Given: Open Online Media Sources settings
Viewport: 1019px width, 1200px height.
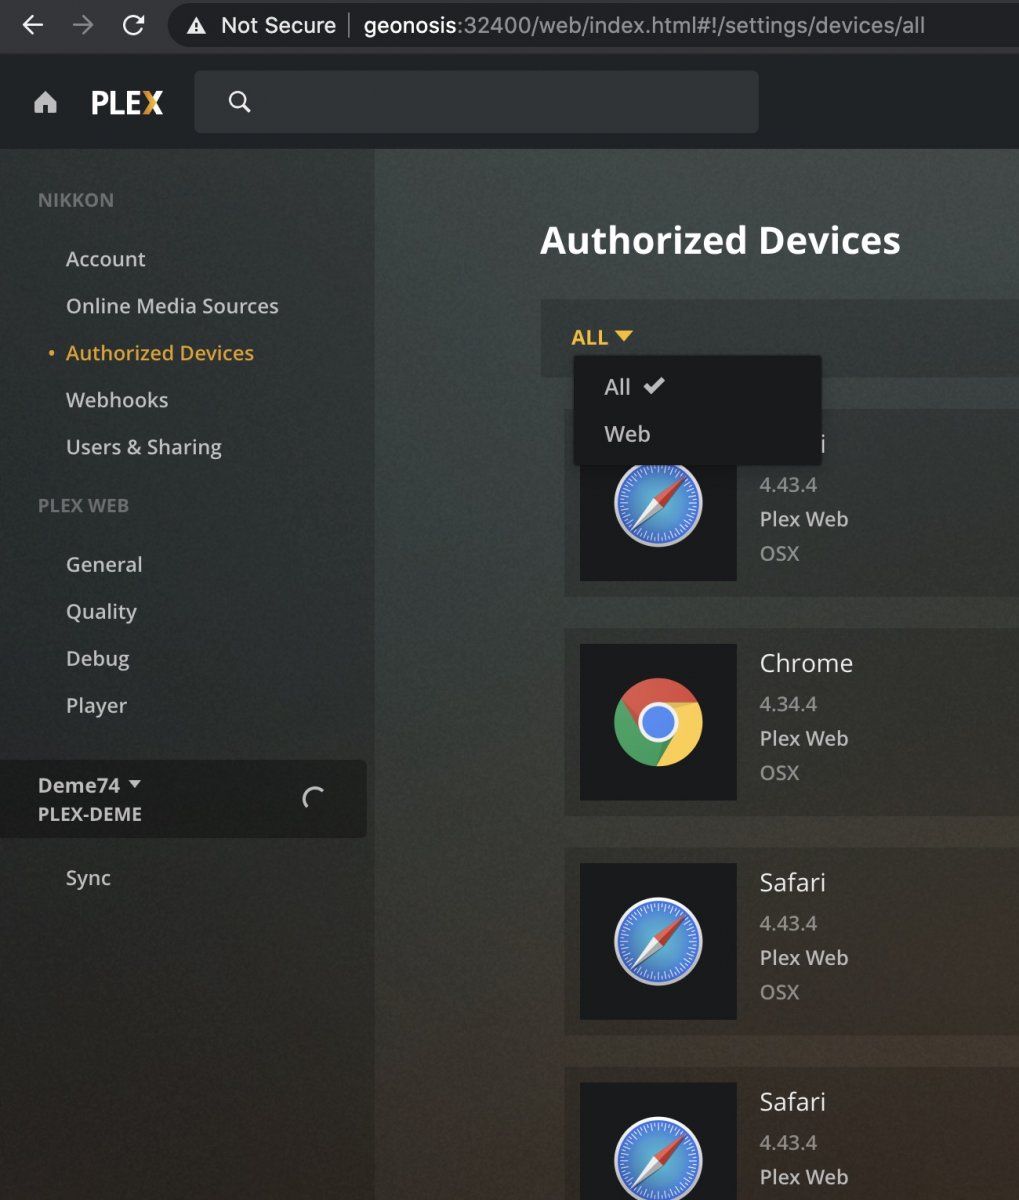Looking at the screenshot, I should pyautogui.click(x=172, y=306).
